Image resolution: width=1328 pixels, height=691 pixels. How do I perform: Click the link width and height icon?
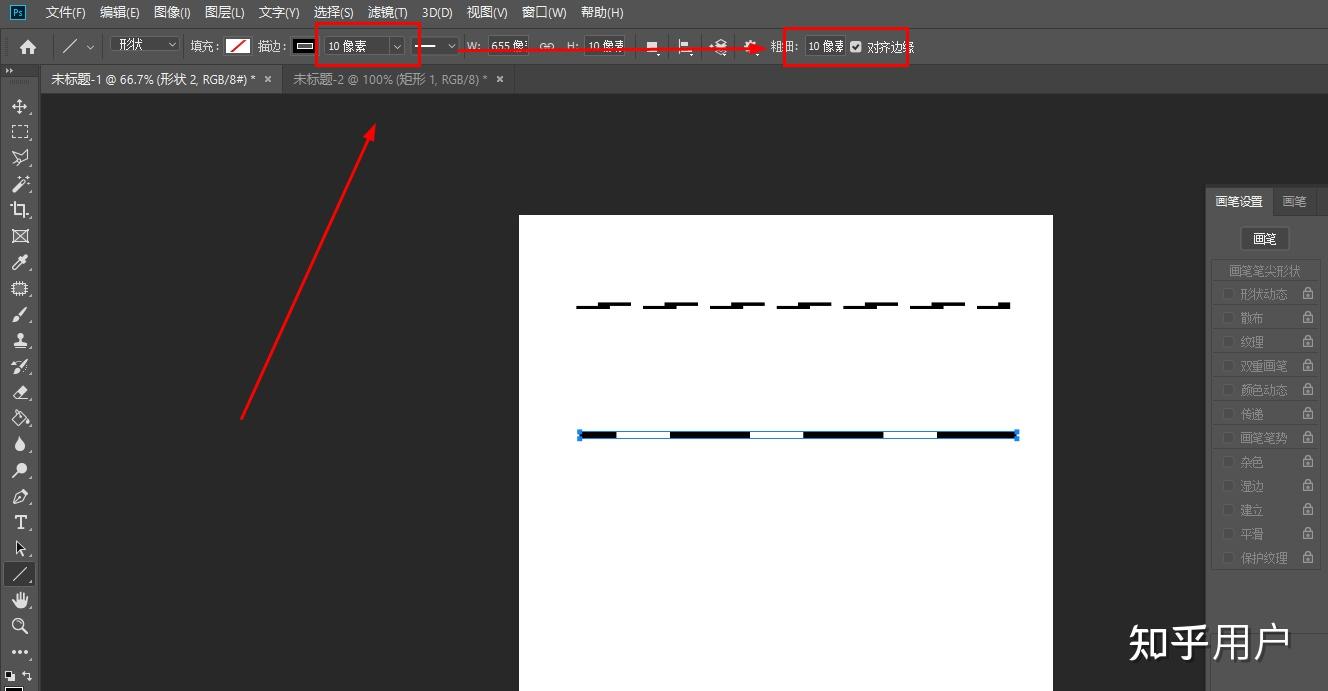(x=547, y=46)
